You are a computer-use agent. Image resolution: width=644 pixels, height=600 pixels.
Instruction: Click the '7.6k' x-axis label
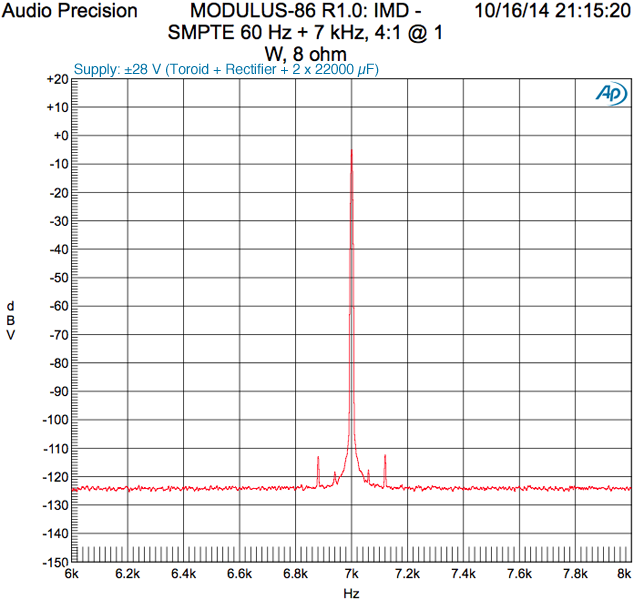click(x=520, y=574)
